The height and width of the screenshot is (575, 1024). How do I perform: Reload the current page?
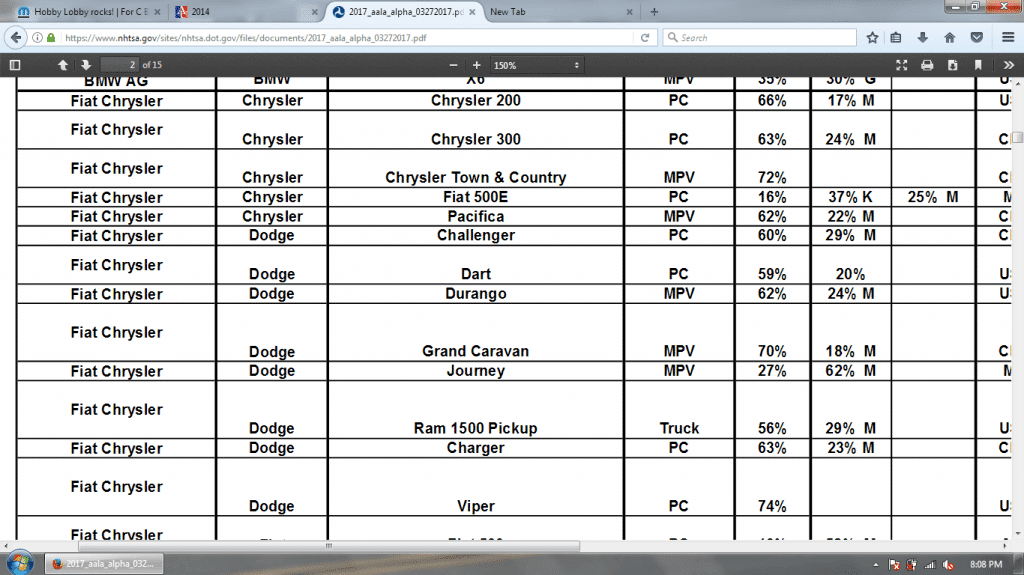(646, 38)
